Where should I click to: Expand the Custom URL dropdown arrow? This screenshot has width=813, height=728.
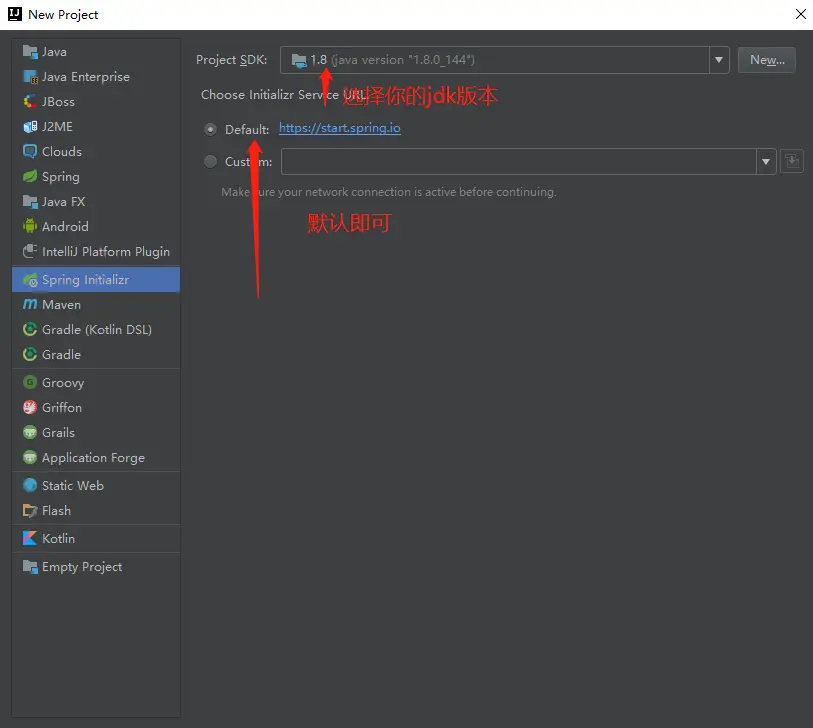tap(765, 162)
